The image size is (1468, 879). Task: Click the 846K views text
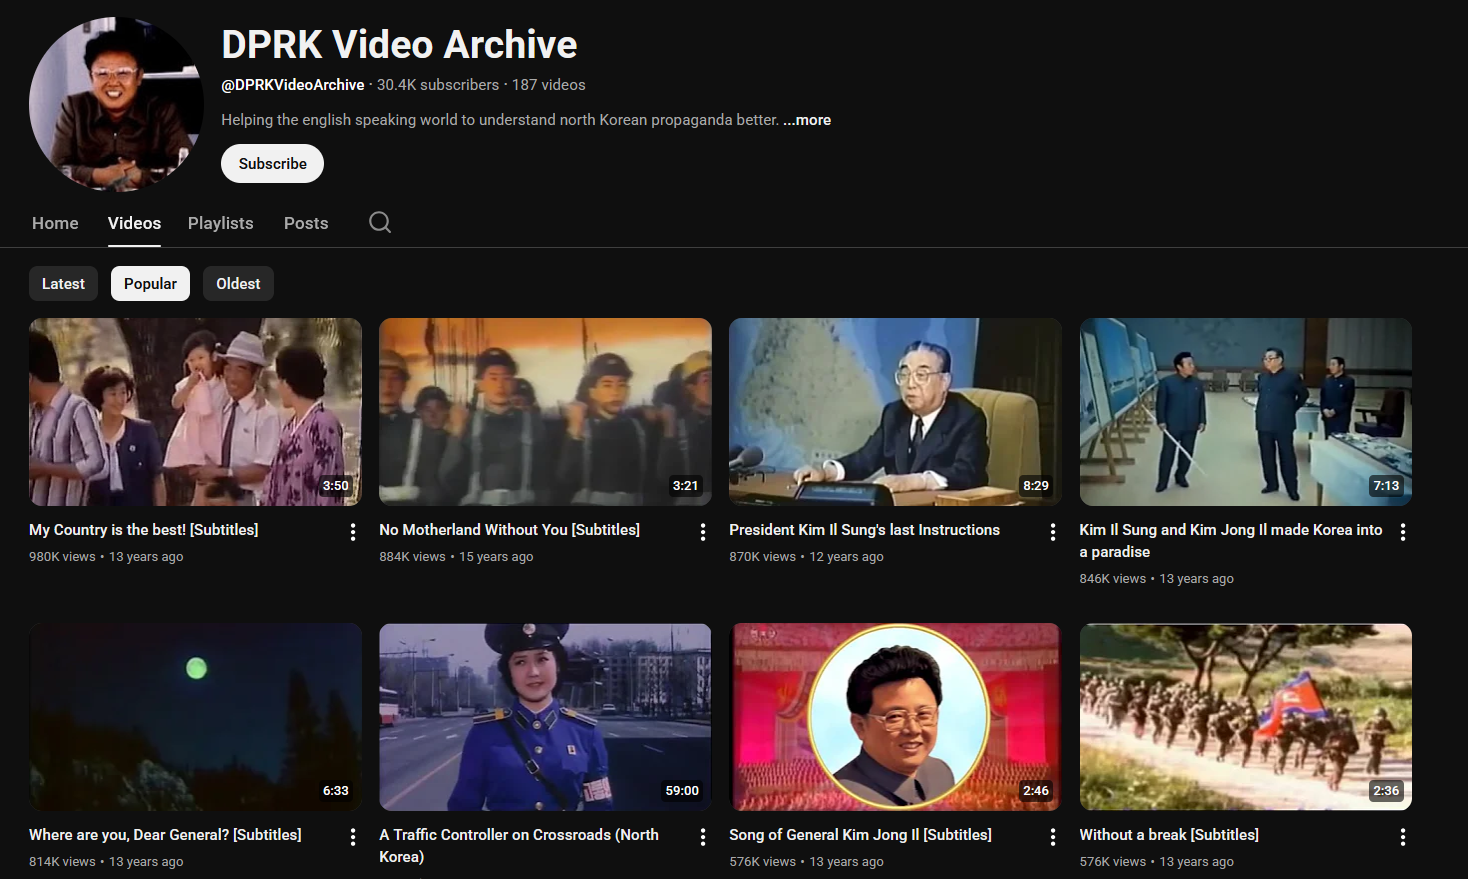pyautogui.click(x=1112, y=579)
